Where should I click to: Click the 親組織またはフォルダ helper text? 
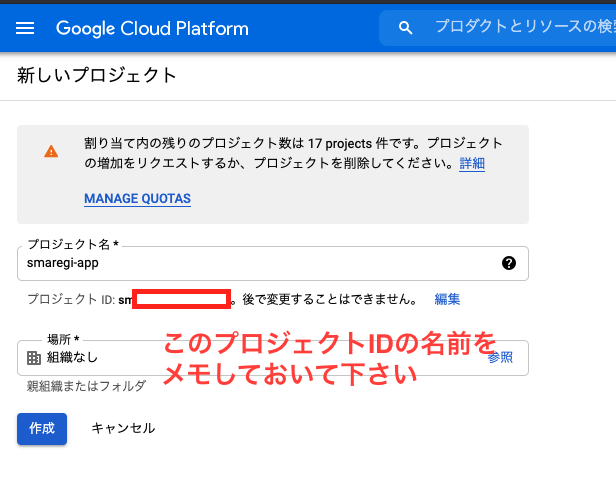[86, 386]
